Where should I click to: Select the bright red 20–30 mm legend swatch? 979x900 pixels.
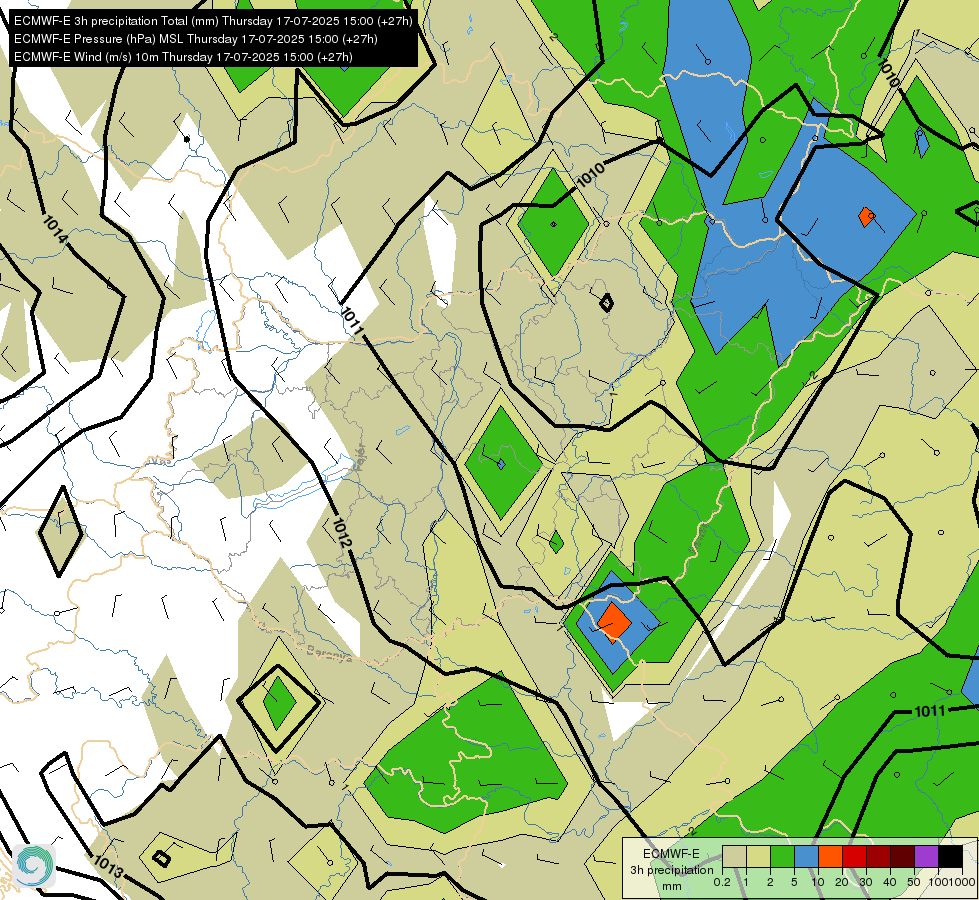pyautogui.click(x=855, y=857)
